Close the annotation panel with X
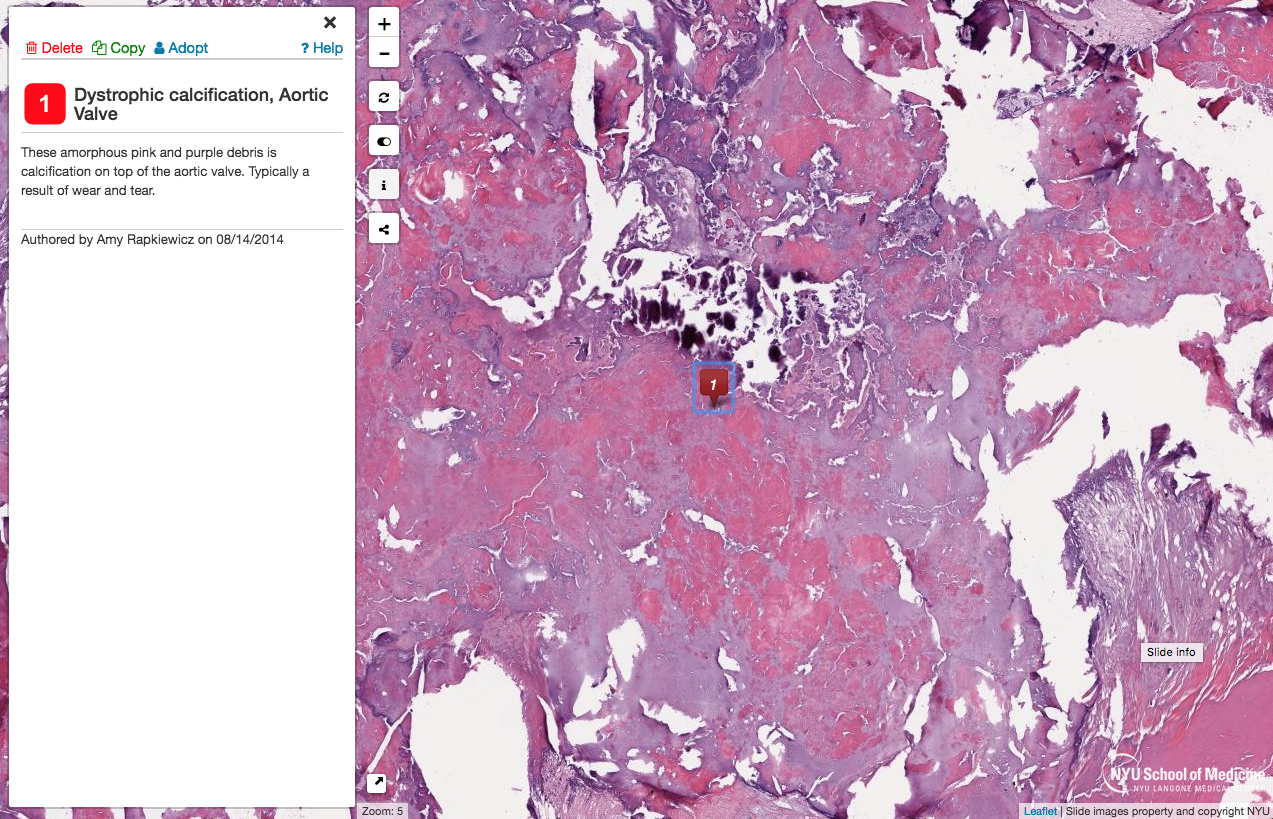The height and width of the screenshot is (819, 1273). (330, 23)
